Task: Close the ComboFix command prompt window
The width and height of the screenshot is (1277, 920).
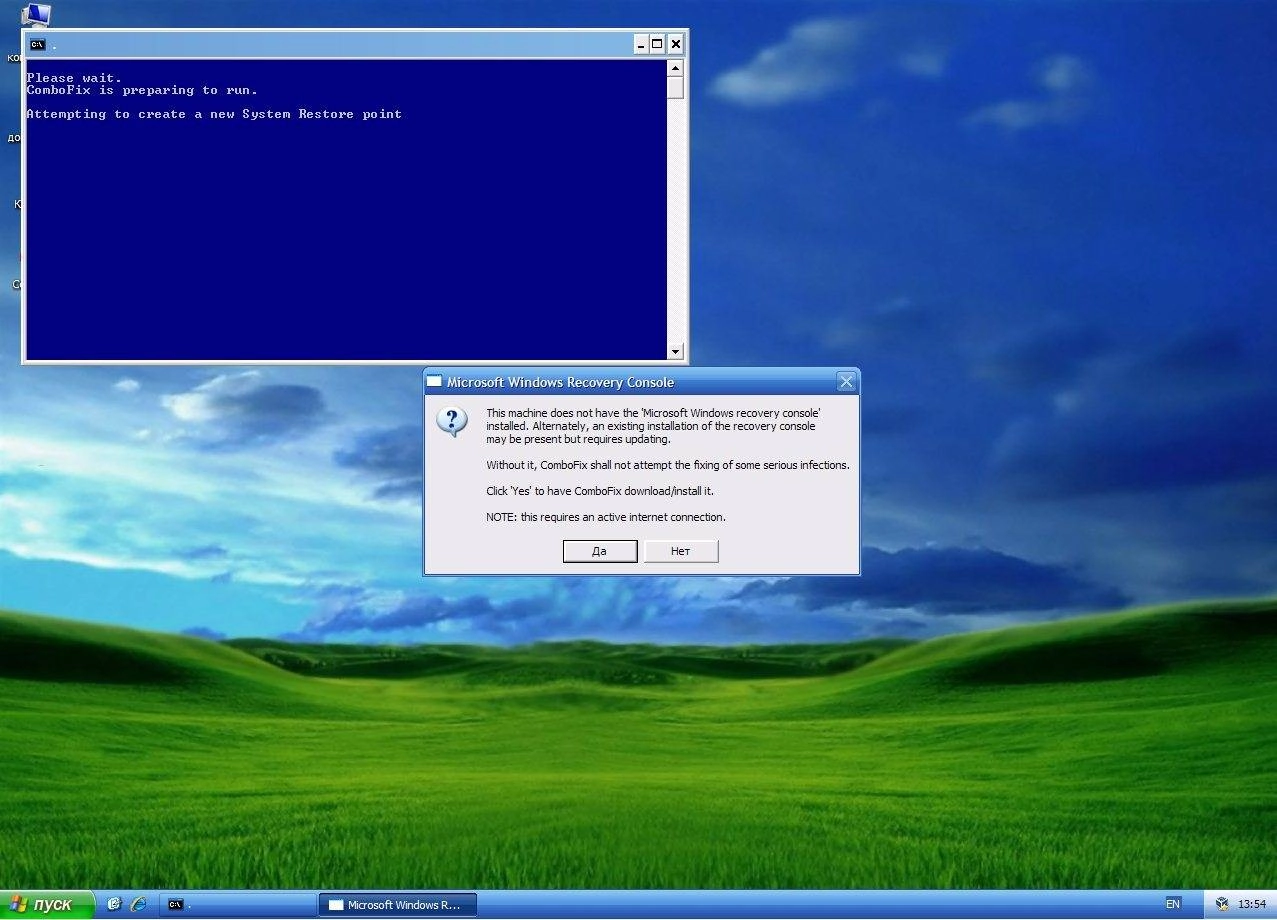Action: (676, 44)
